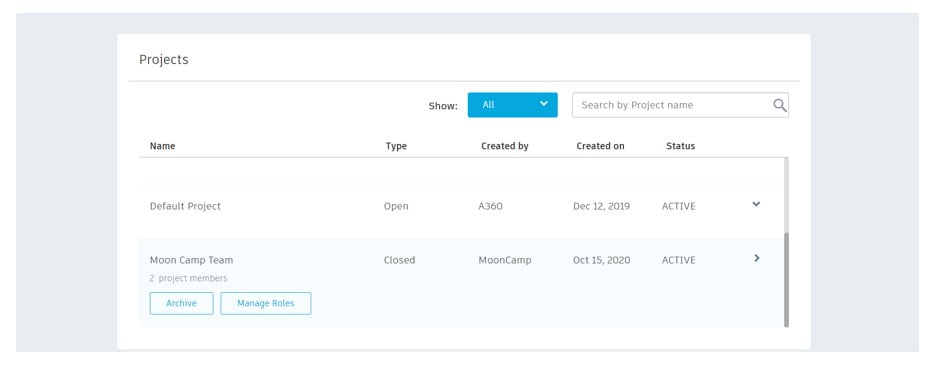Viewport: 937px width, 366px height.
Task: Click the ACTIVE status of Default Project
Action: pyautogui.click(x=678, y=206)
